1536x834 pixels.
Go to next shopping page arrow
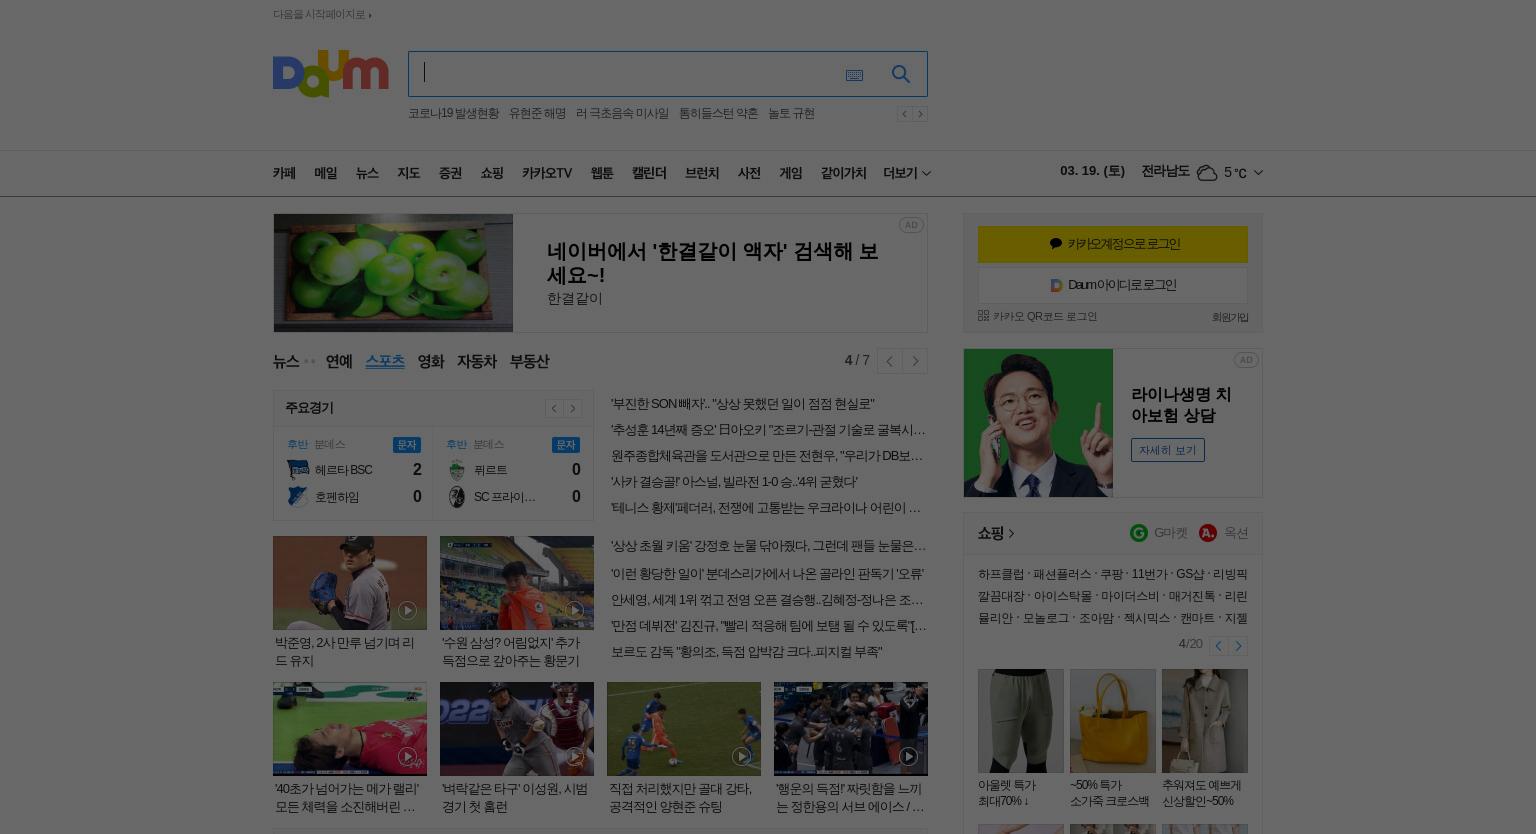(1238, 646)
